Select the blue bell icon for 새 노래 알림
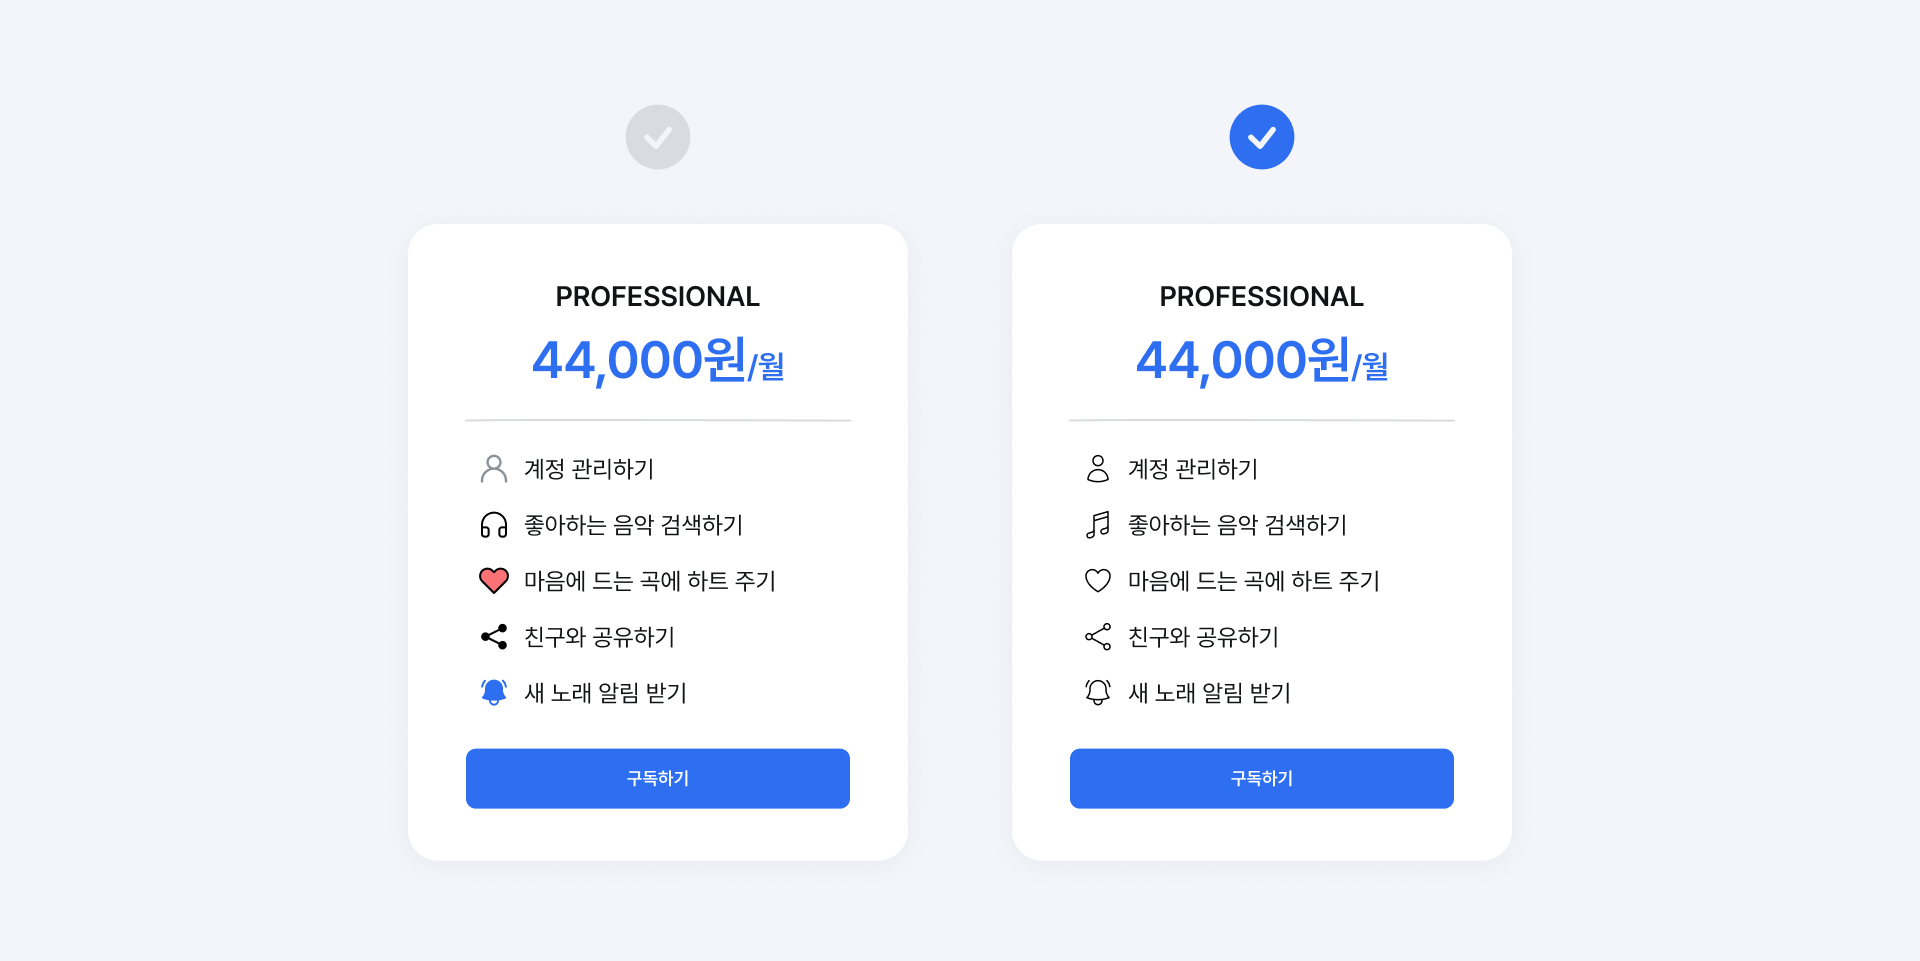 coord(493,692)
